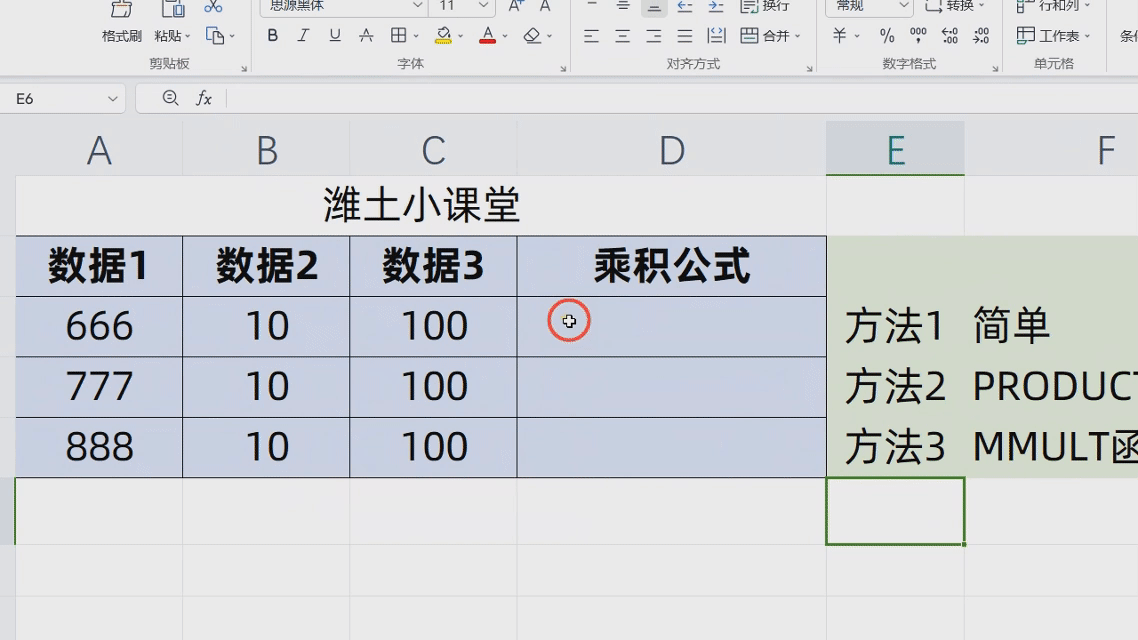This screenshot has width=1138, height=640.
Task: Click the decrease decimal places icon
Action: [x=981, y=36]
